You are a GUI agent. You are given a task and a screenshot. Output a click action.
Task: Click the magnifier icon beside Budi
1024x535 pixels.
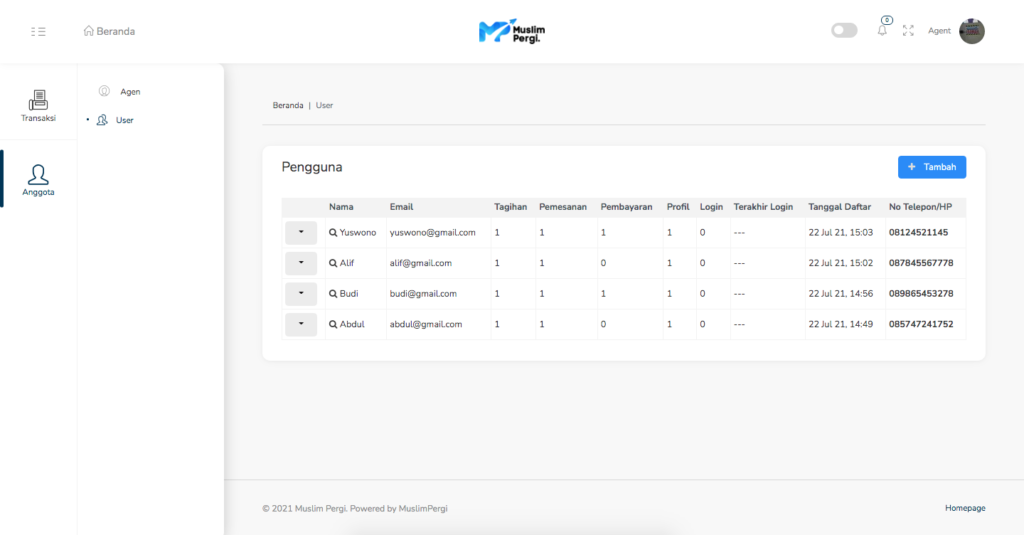pos(334,294)
